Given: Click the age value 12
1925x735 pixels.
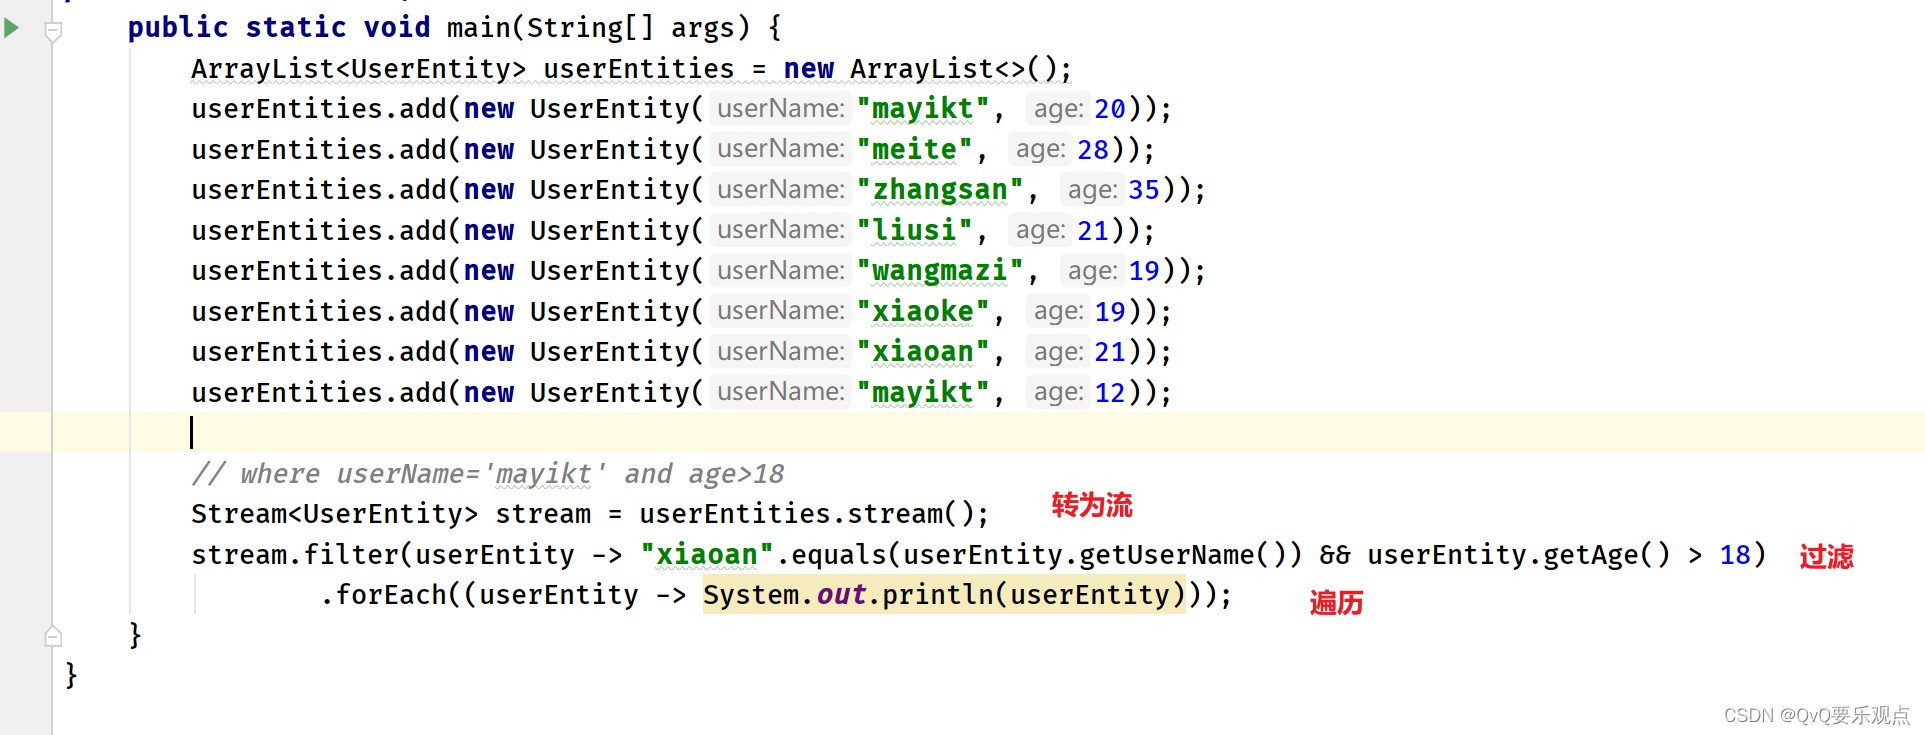Looking at the screenshot, I should 1110,392.
